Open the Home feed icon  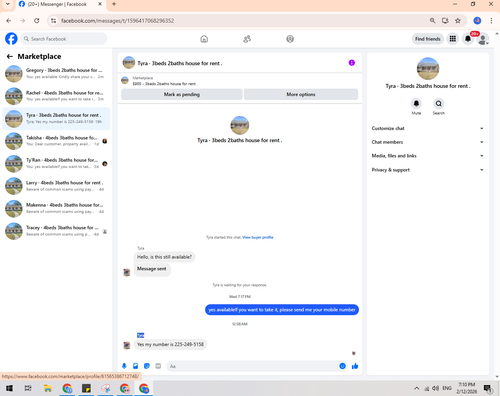(x=204, y=39)
